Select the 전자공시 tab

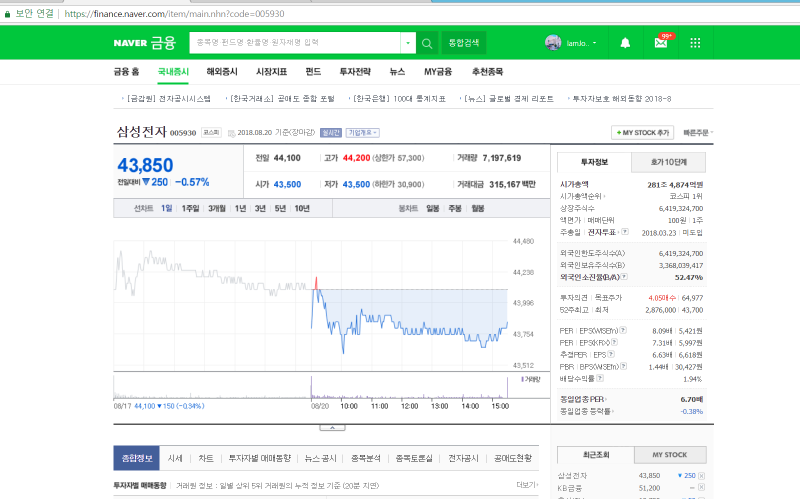point(463,458)
